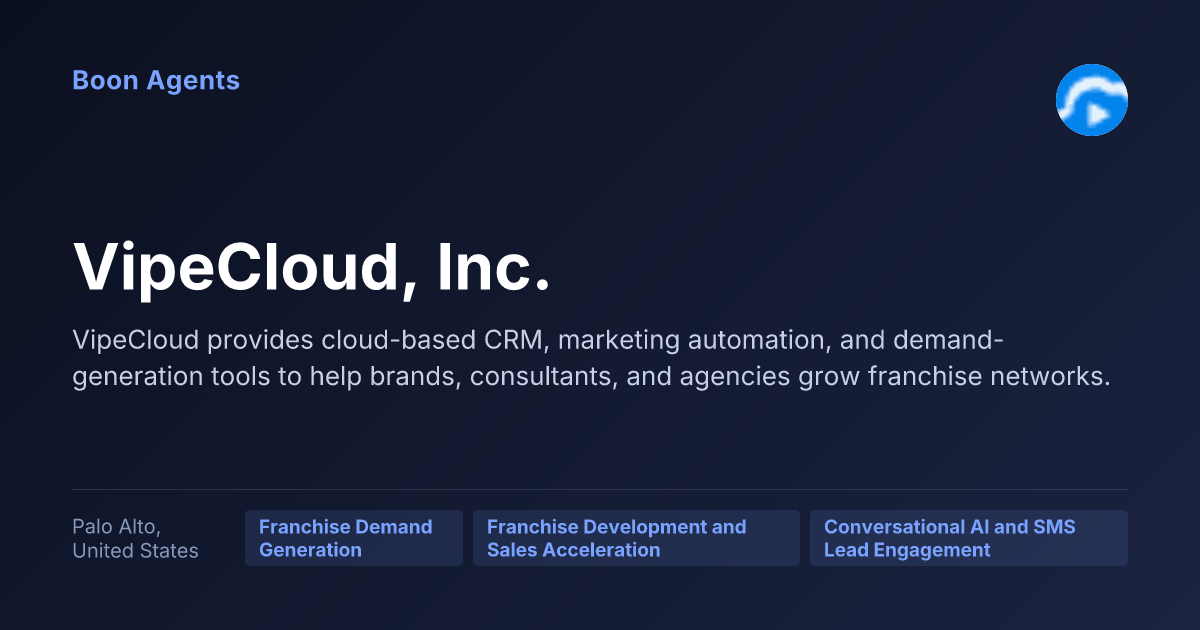Click the Palo Alto, United States location
1200x630 pixels.
pyautogui.click(x=135, y=538)
